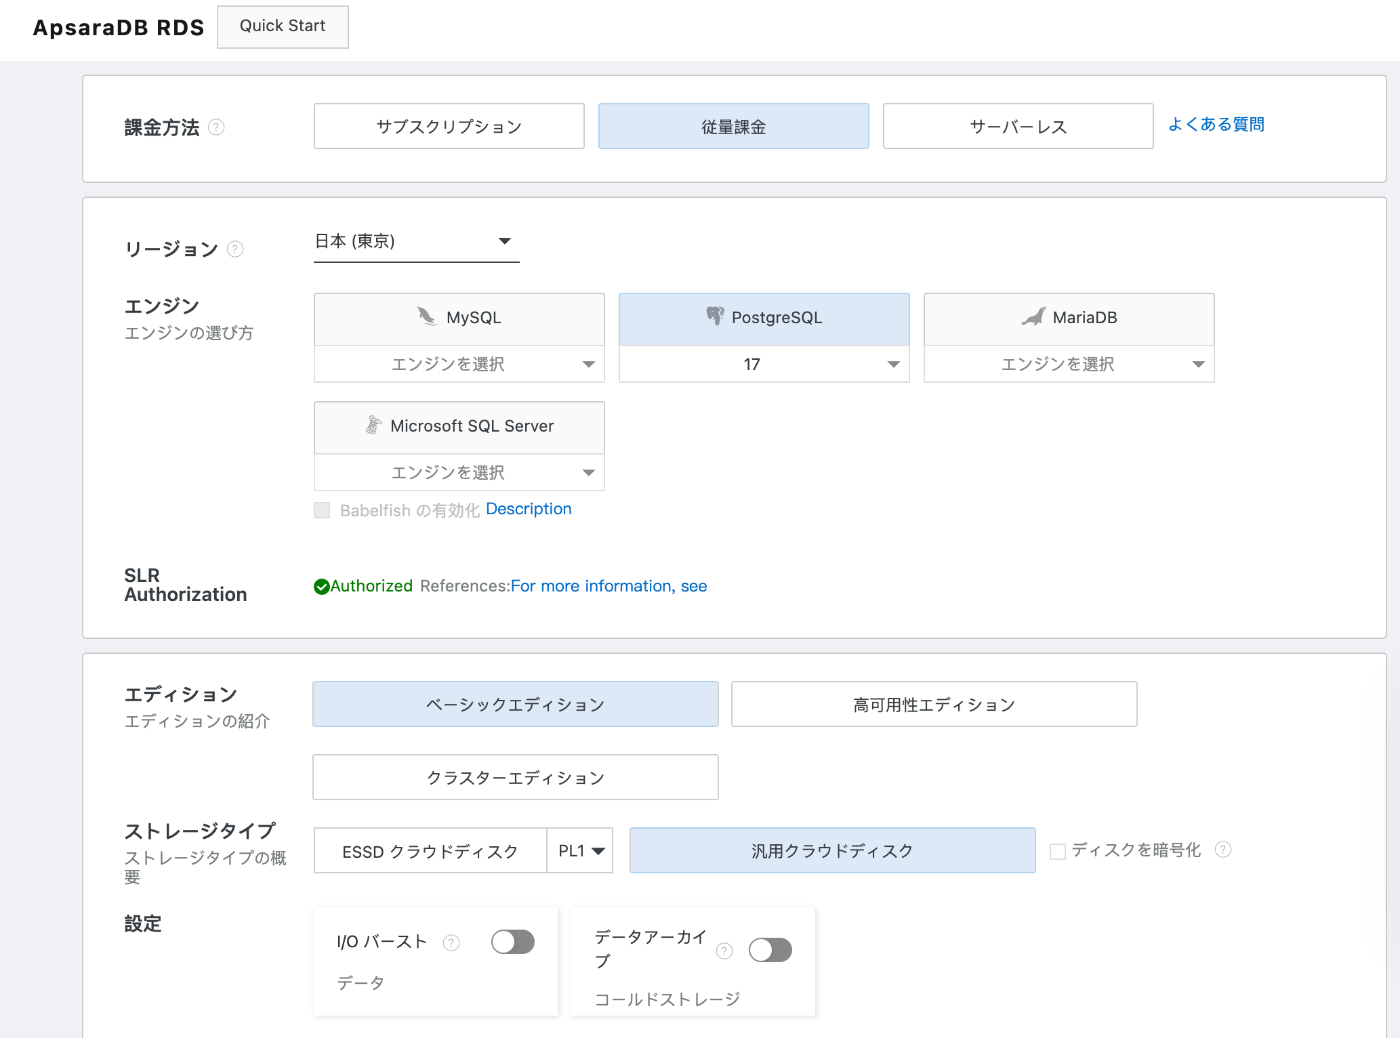1400x1038 pixels.
Task: Select the サブスクリプション billing option
Action: pos(449,126)
